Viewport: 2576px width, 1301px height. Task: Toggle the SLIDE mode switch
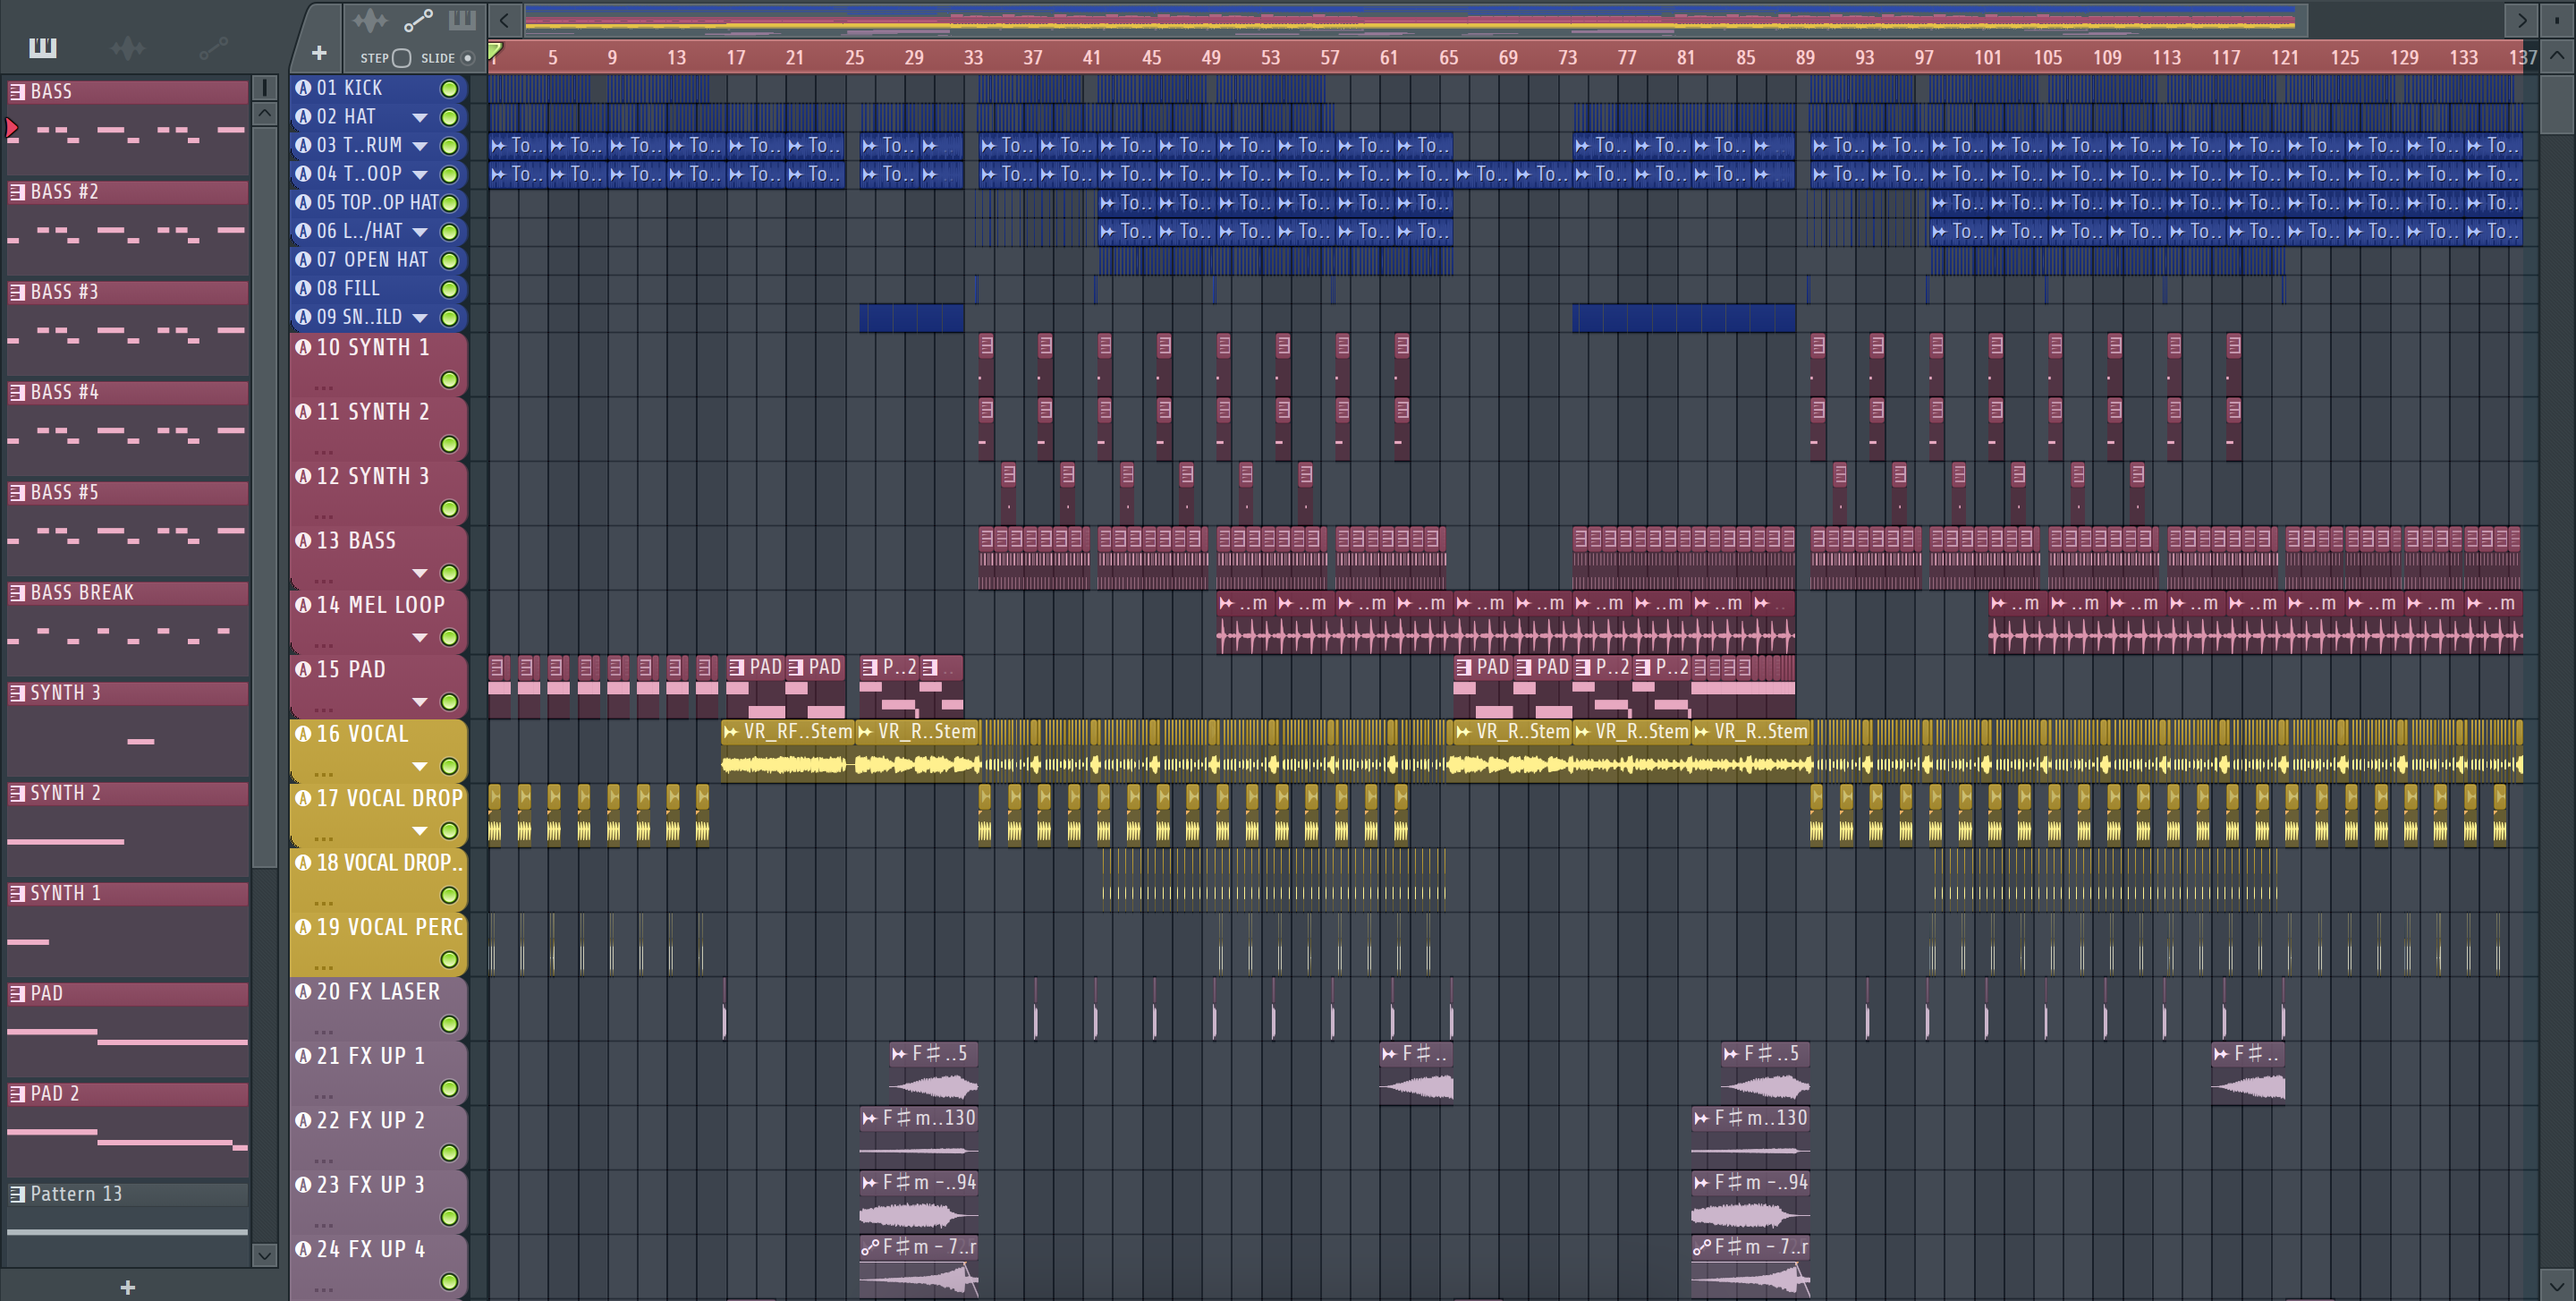(467, 58)
